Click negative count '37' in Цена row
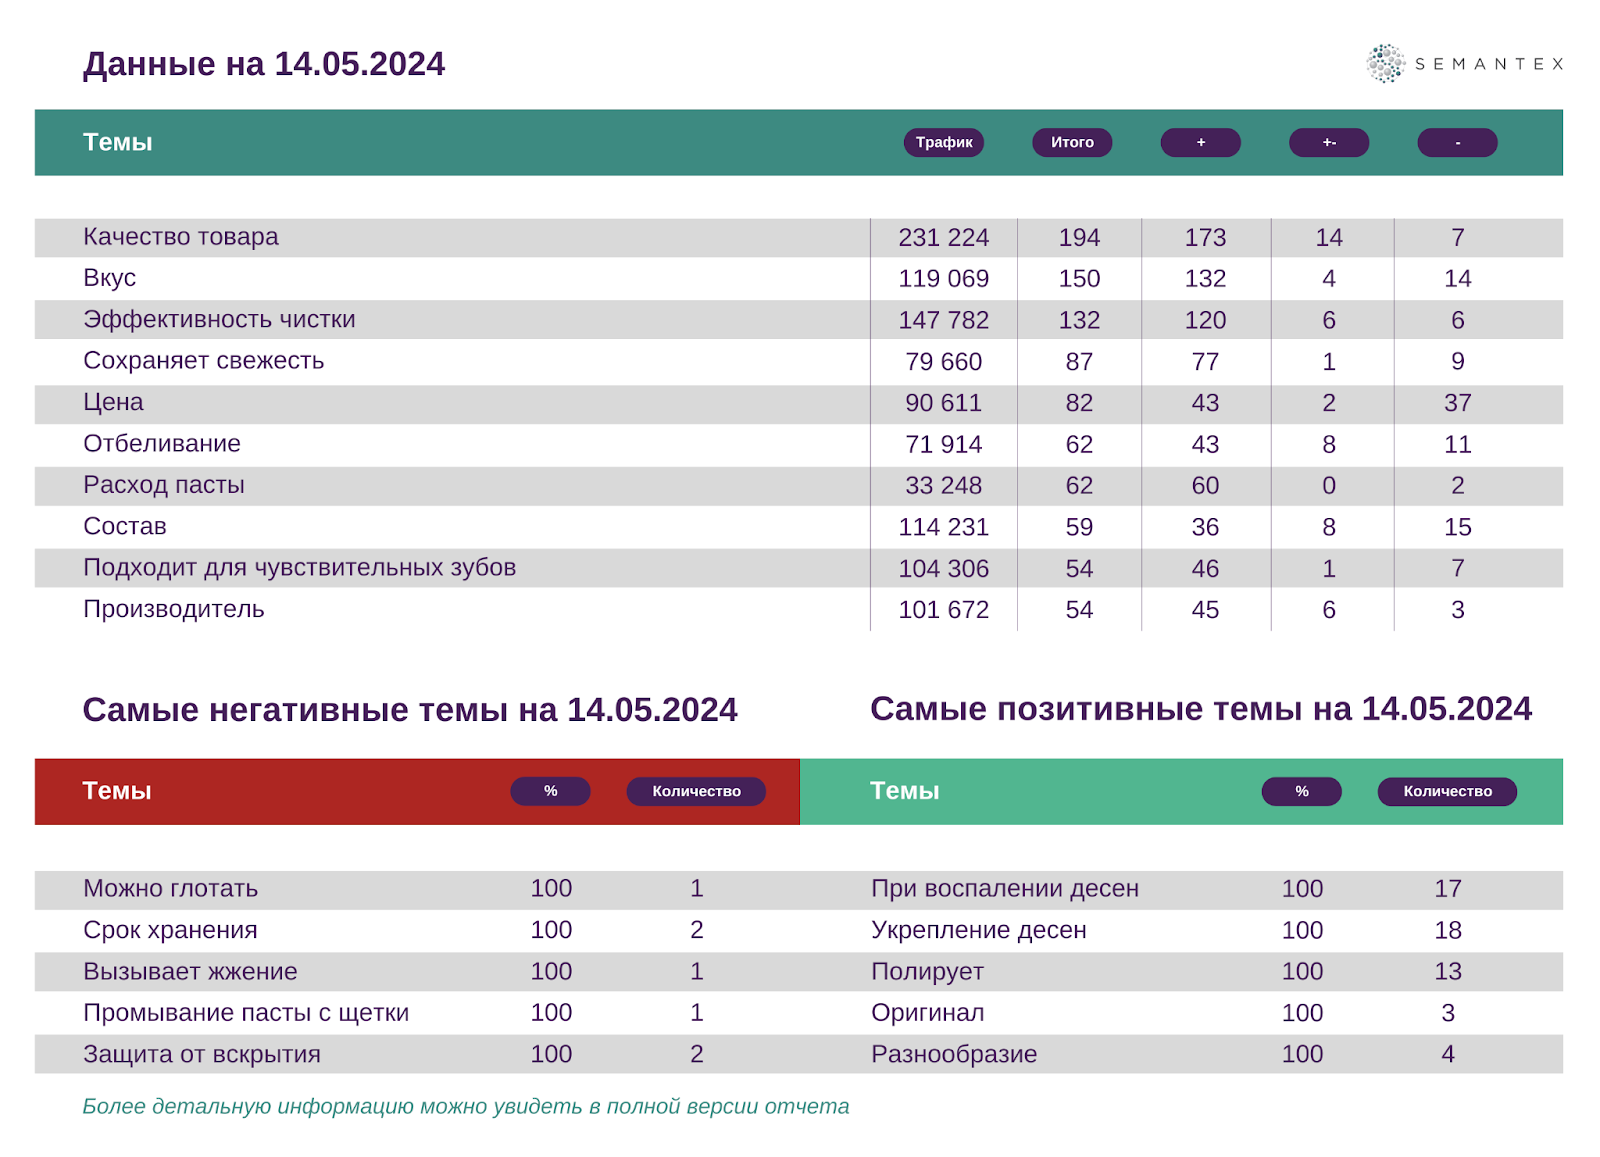Image resolution: width=1600 pixels, height=1157 pixels. coord(1457,403)
